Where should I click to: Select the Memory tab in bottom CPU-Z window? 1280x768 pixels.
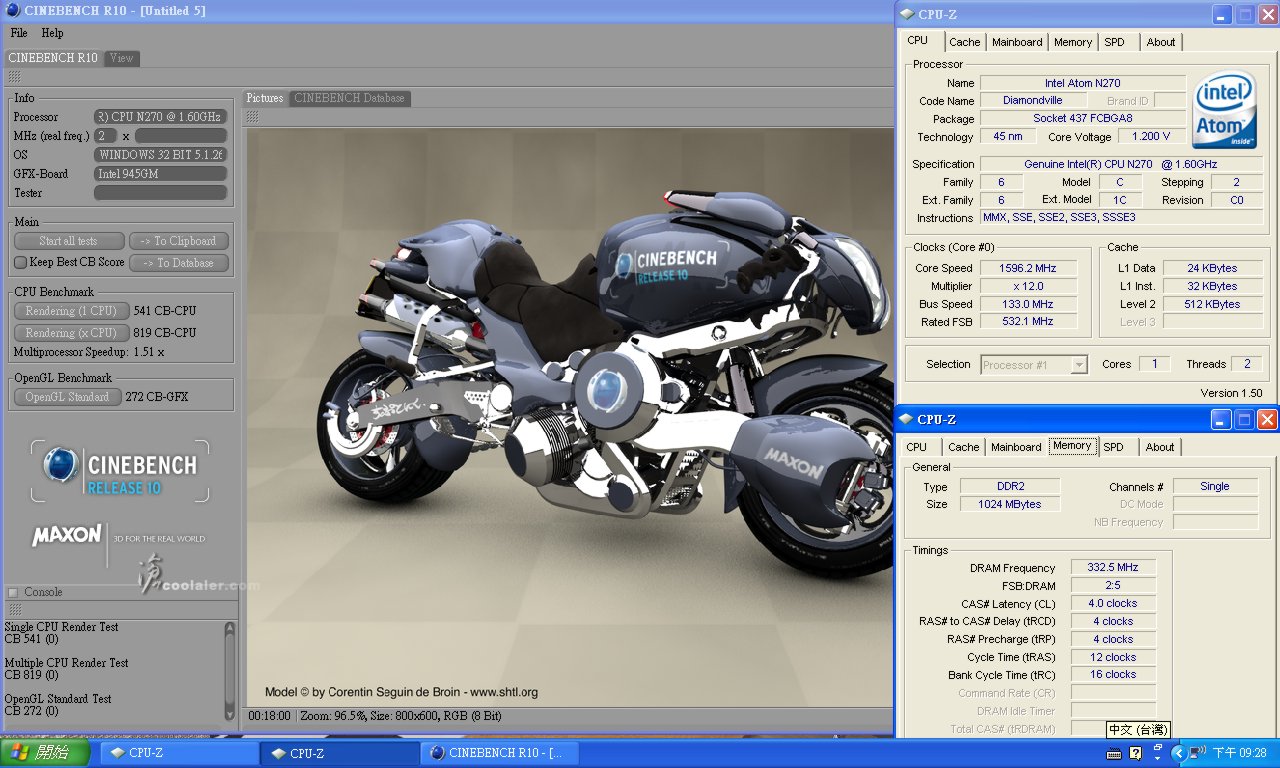pyautogui.click(x=1072, y=446)
